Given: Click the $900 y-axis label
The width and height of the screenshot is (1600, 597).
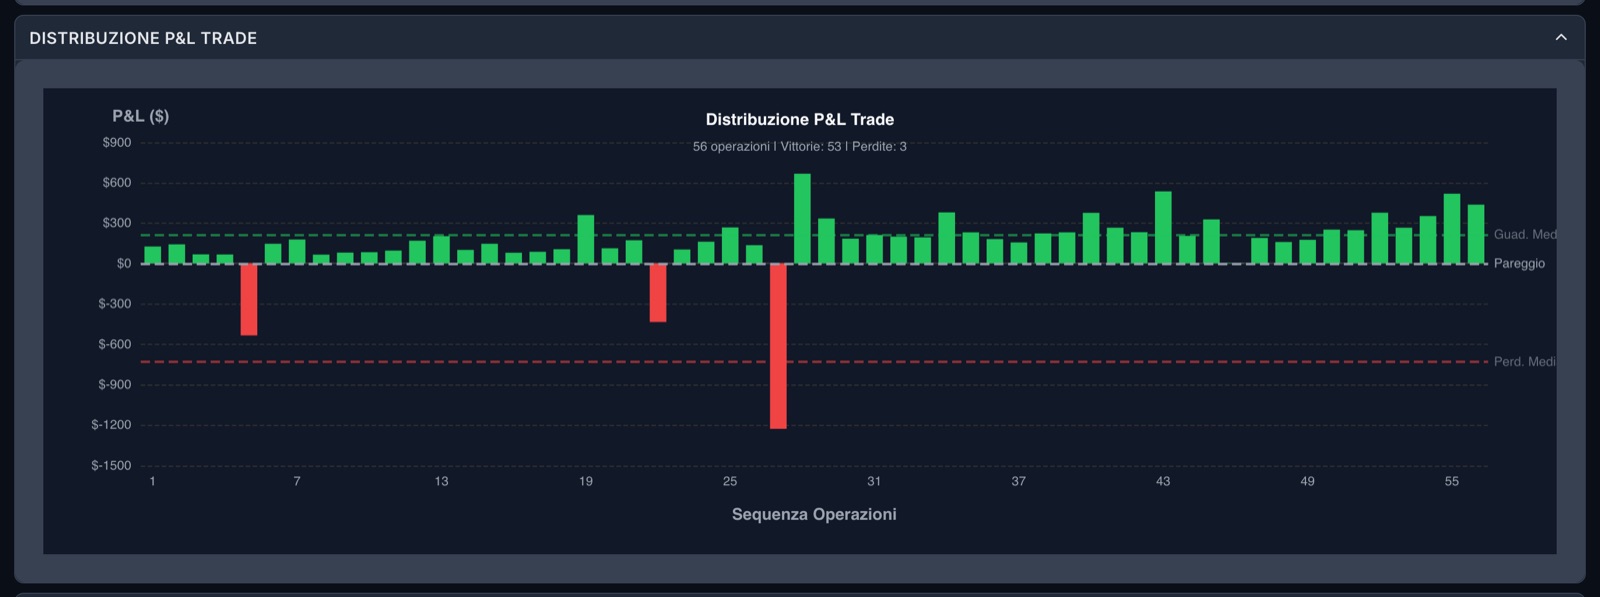Looking at the screenshot, I should point(117,143).
